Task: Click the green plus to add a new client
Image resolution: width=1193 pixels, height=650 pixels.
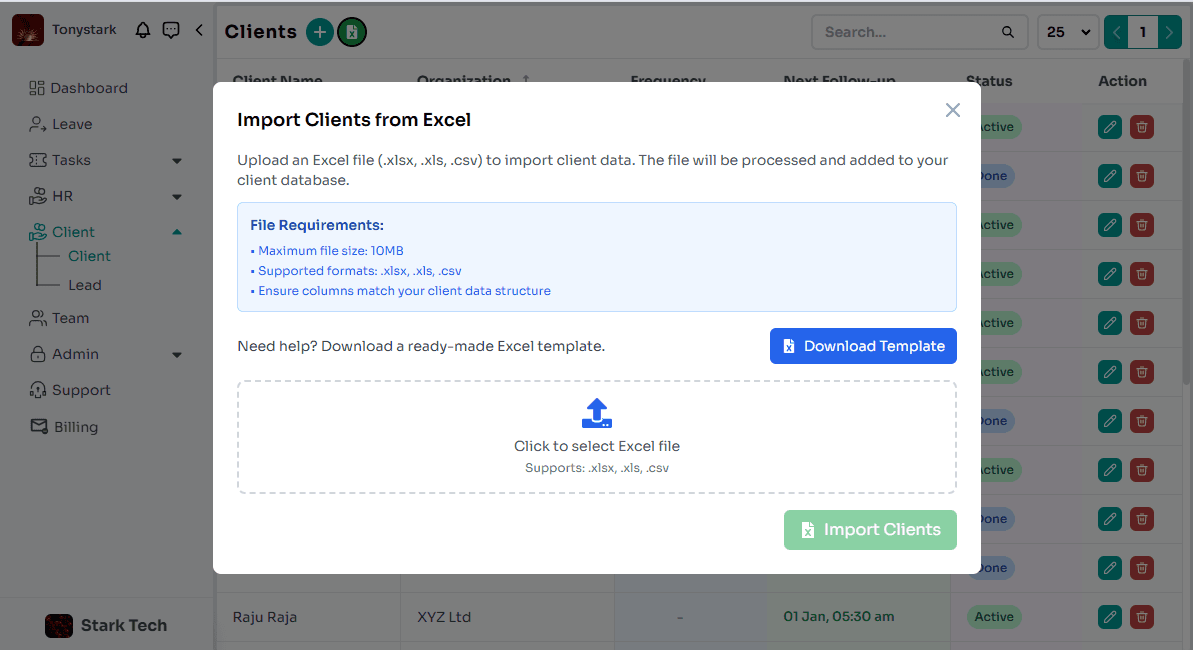Action: [x=320, y=31]
